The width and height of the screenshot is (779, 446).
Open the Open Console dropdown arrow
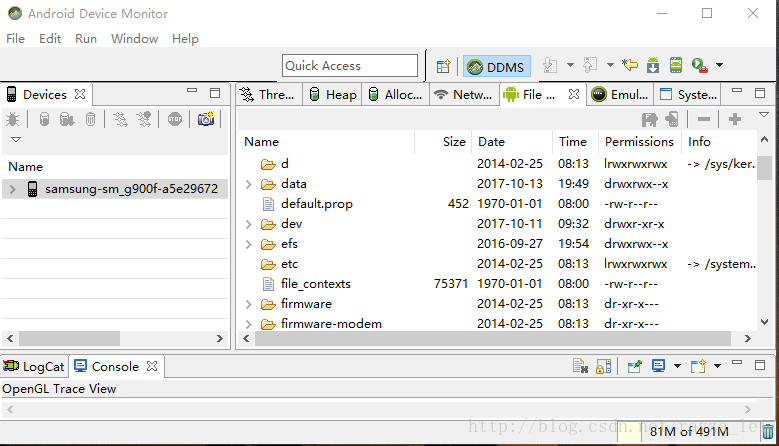tap(717, 367)
